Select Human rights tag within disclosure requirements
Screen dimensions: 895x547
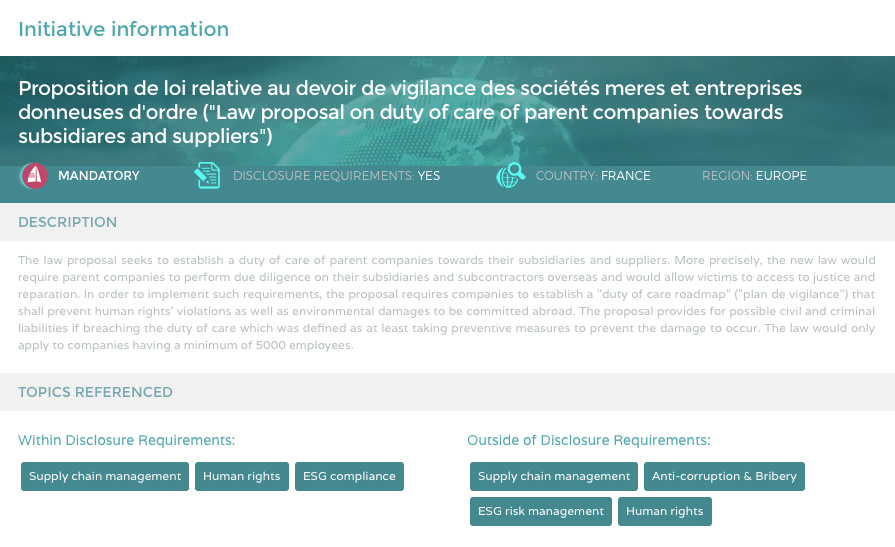click(241, 476)
